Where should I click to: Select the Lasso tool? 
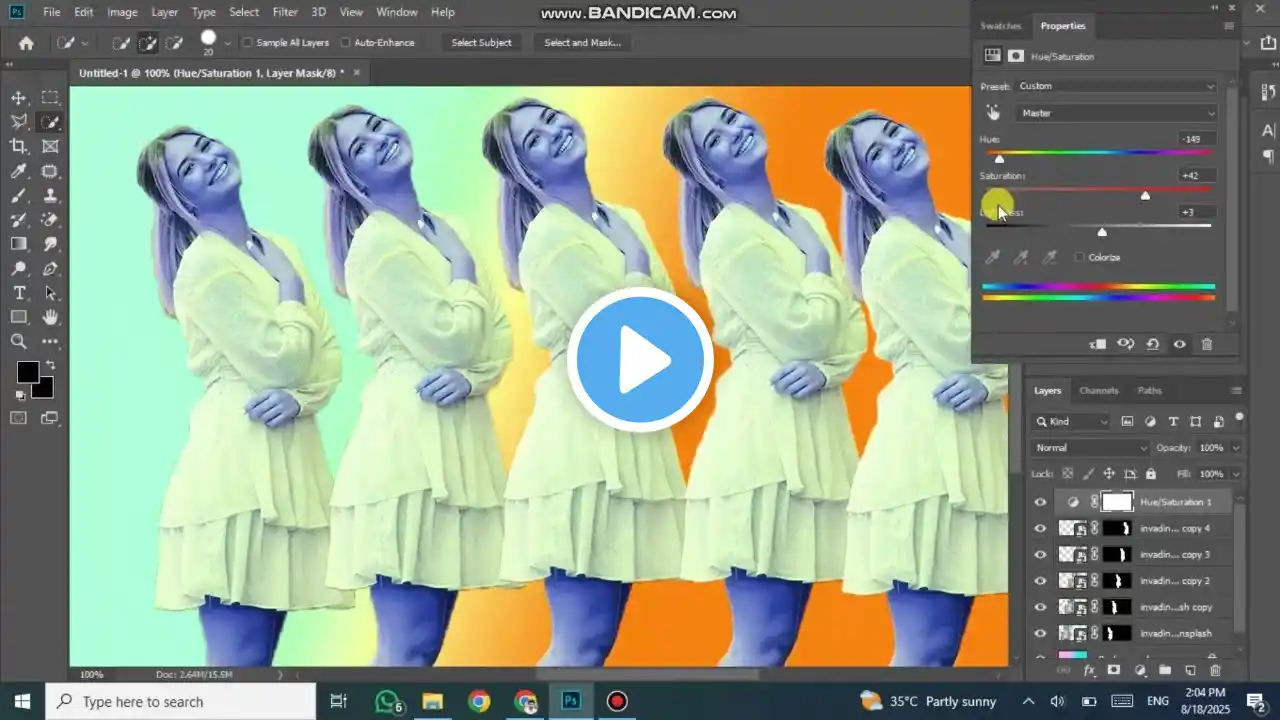(x=18, y=122)
